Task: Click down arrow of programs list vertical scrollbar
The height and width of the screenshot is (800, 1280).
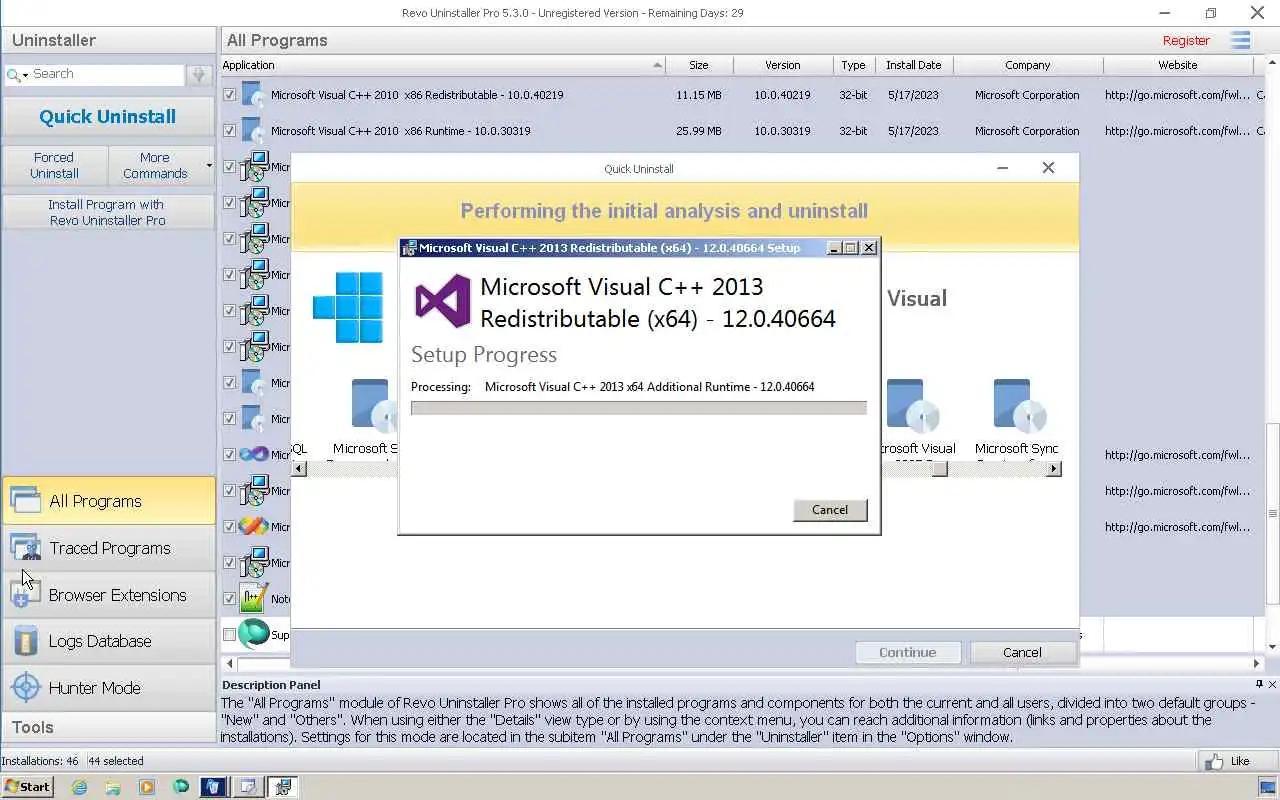Action: point(1272,646)
